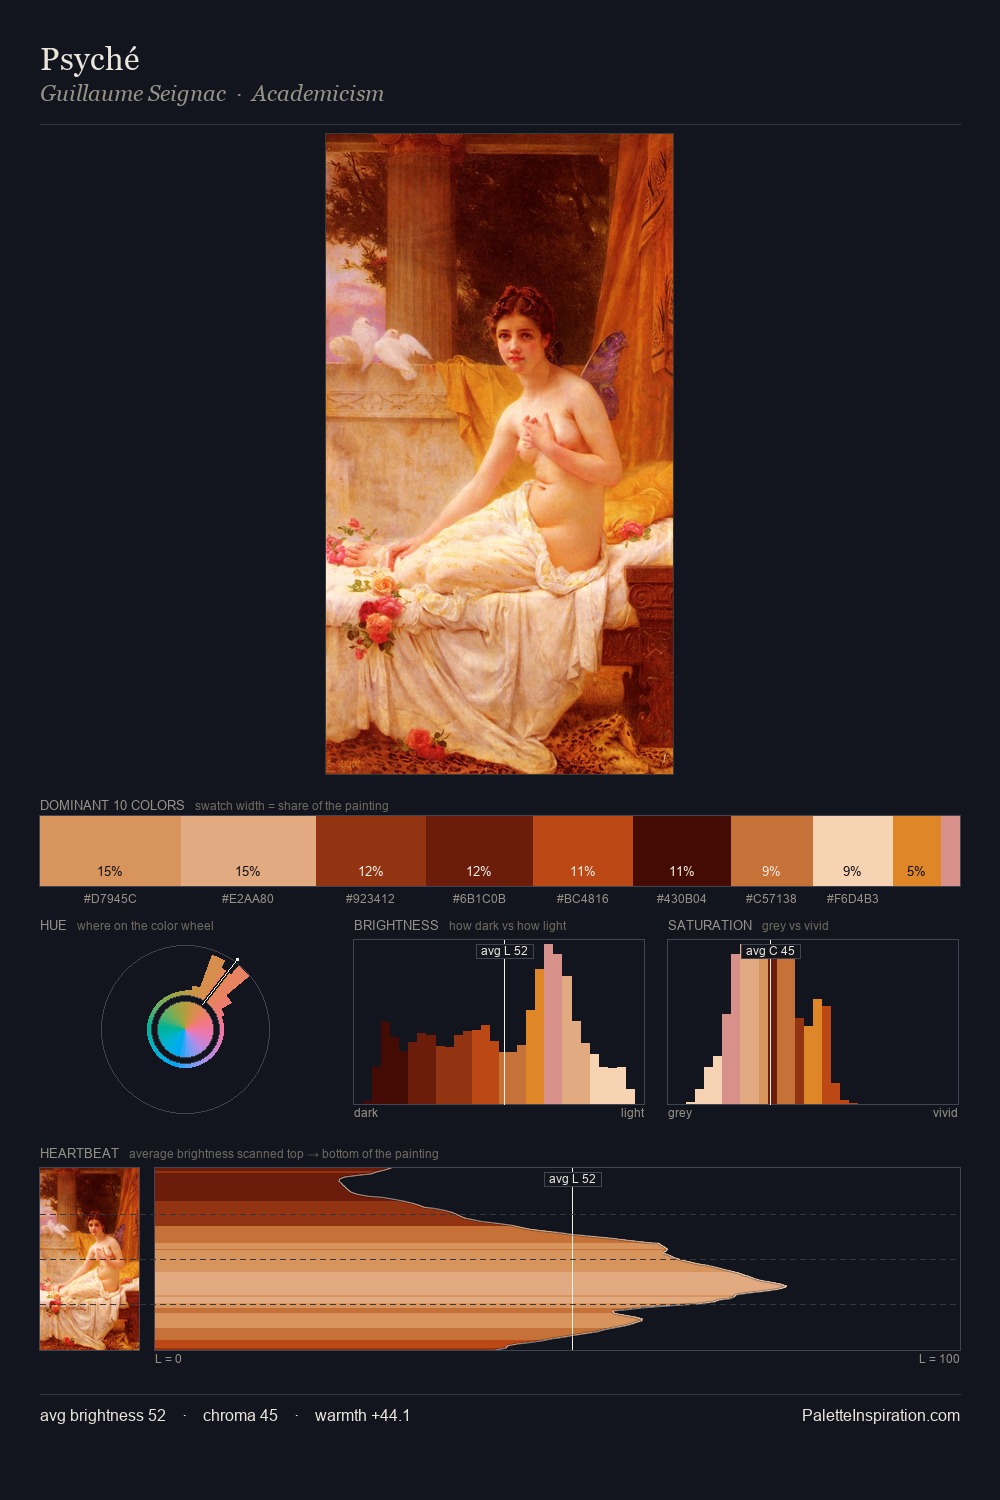
Task: Click the 'avg L 52' marker in Heartbeat chart
Action: click(572, 1179)
